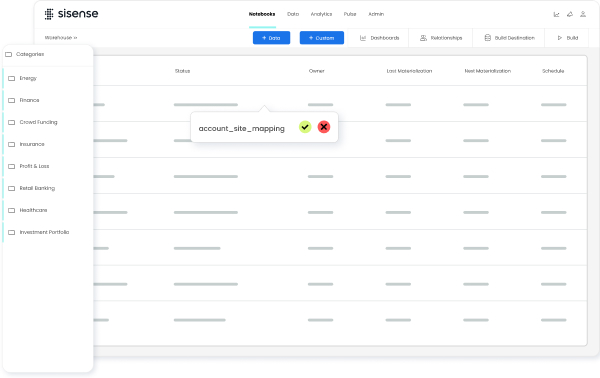The width and height of the screenshot is (600, 378).
Task: Sort by Last Materialization column header
Action: pyautogui.click(x=409, y=71)
